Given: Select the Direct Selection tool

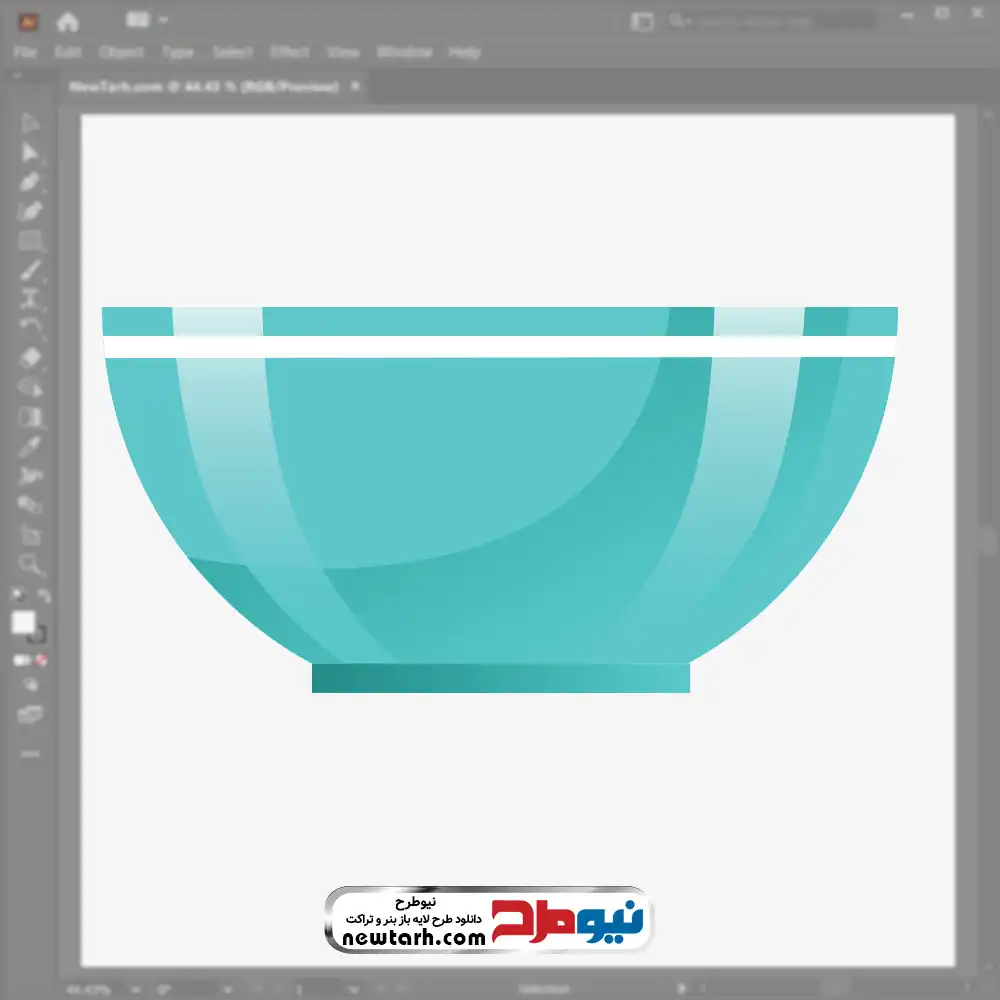Looking at the screenshot, I should 30,153.
